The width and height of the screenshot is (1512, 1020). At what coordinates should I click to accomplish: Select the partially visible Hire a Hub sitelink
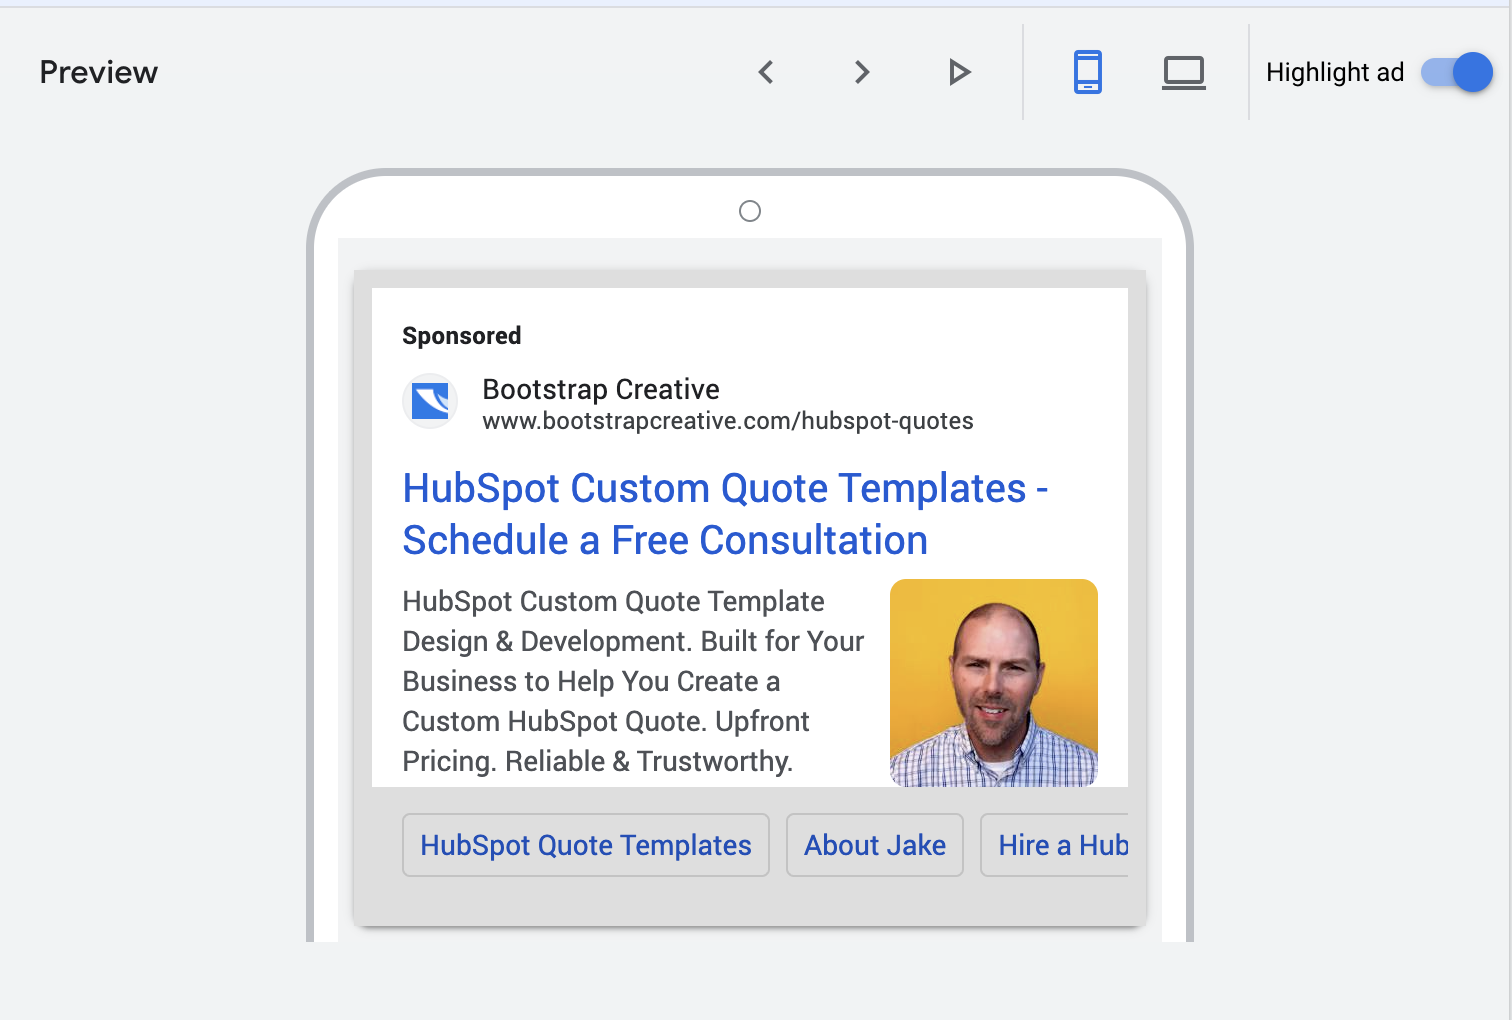click(1060, 845)
